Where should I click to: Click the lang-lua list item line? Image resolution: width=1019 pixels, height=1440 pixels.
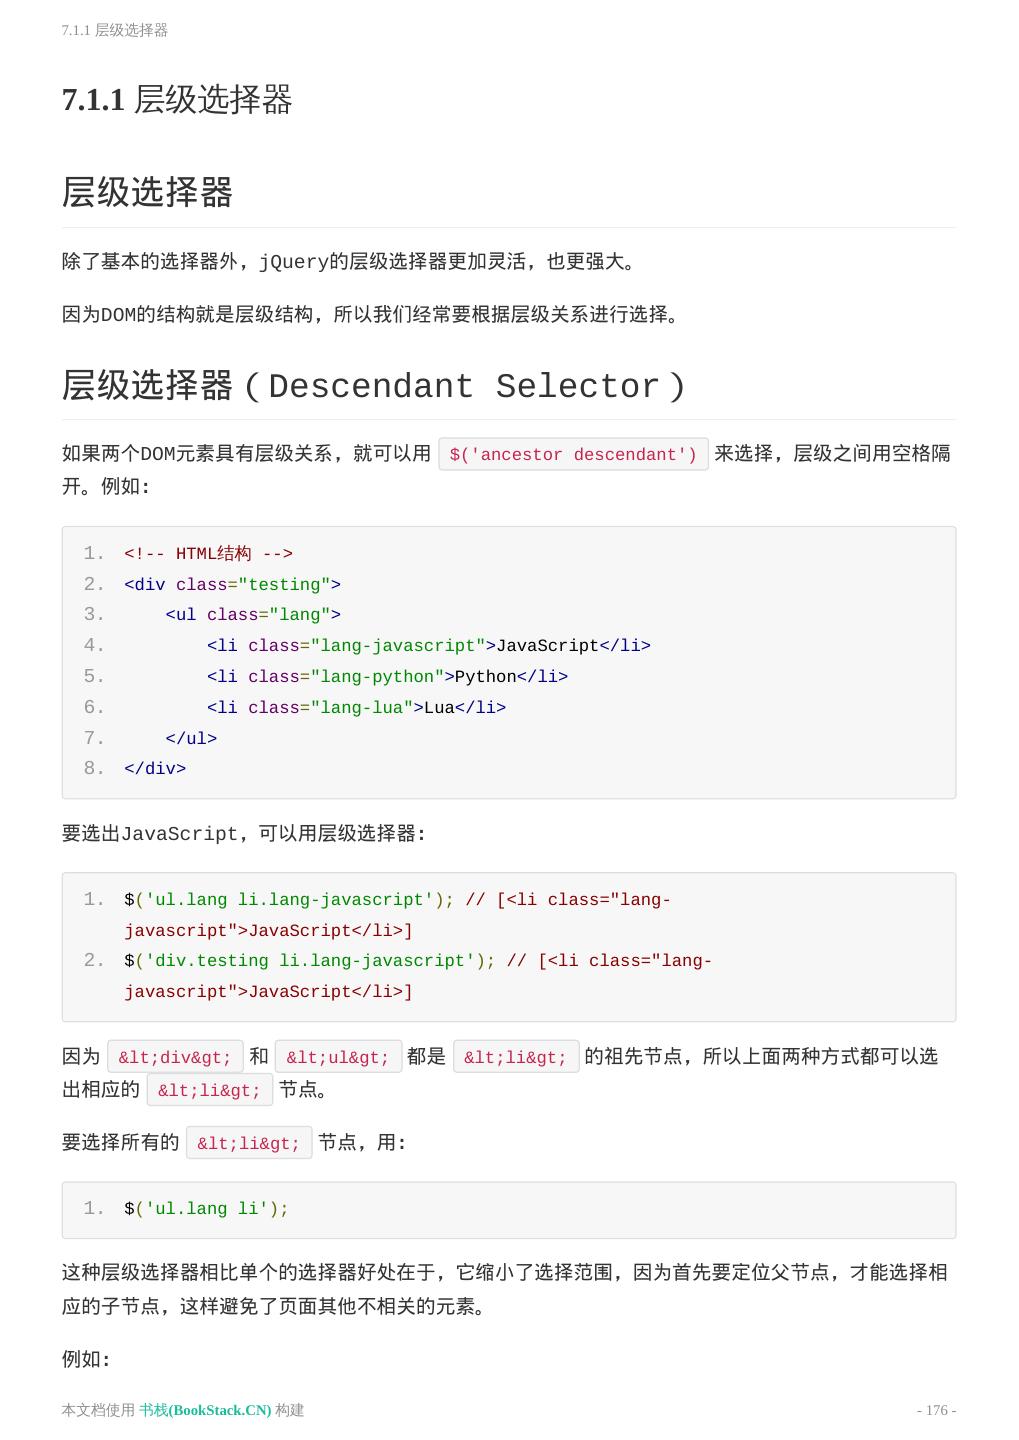(356, 708)
